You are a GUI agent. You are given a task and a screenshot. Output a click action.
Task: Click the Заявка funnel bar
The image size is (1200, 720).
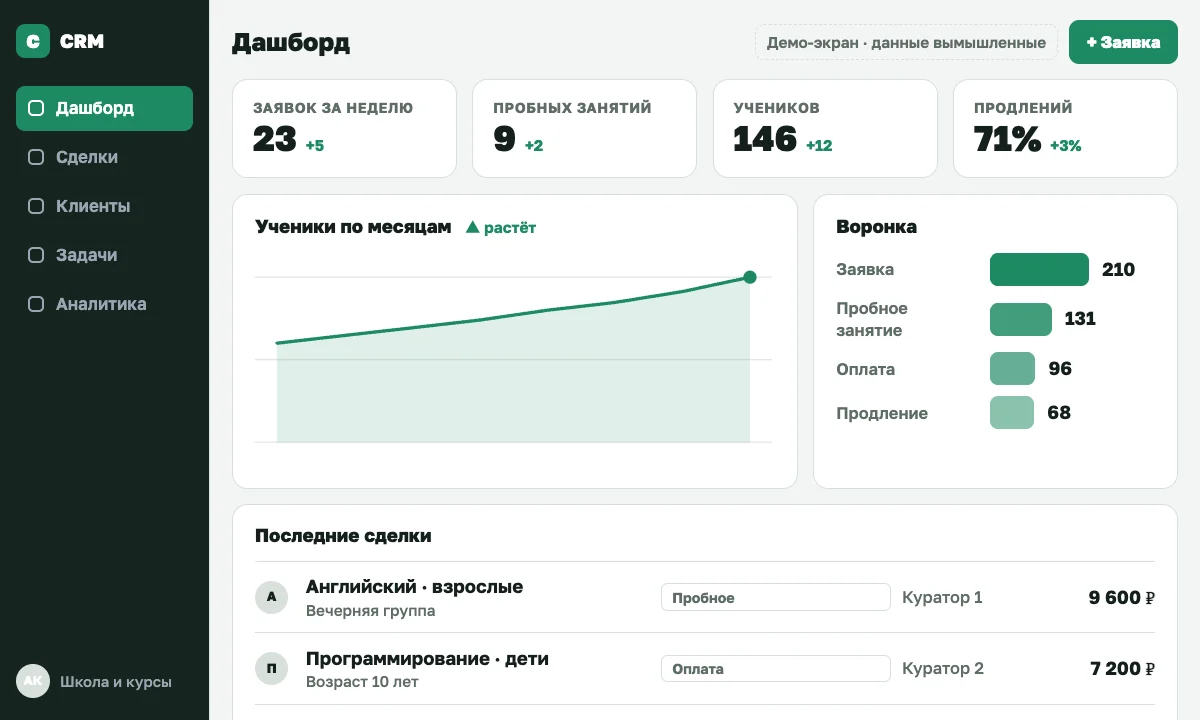1039,269
